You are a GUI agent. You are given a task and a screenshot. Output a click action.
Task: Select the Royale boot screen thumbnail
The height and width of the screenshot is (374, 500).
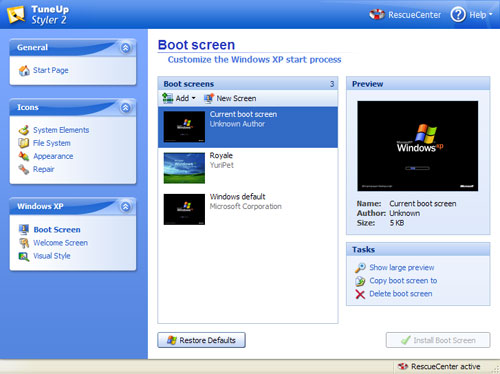(x=184, y=168)
